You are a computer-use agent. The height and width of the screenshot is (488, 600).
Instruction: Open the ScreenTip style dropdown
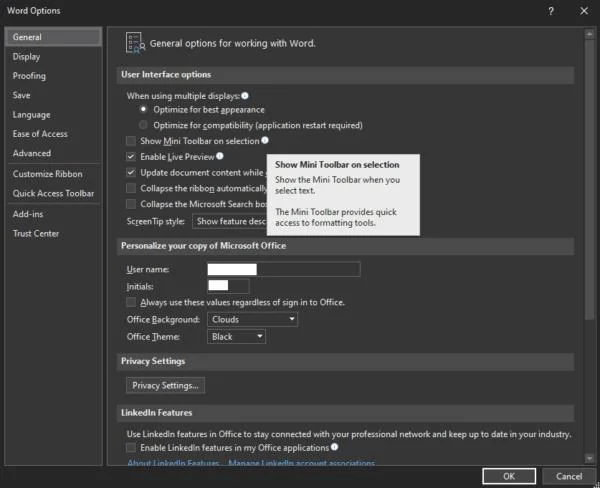(x=230, y=221)
